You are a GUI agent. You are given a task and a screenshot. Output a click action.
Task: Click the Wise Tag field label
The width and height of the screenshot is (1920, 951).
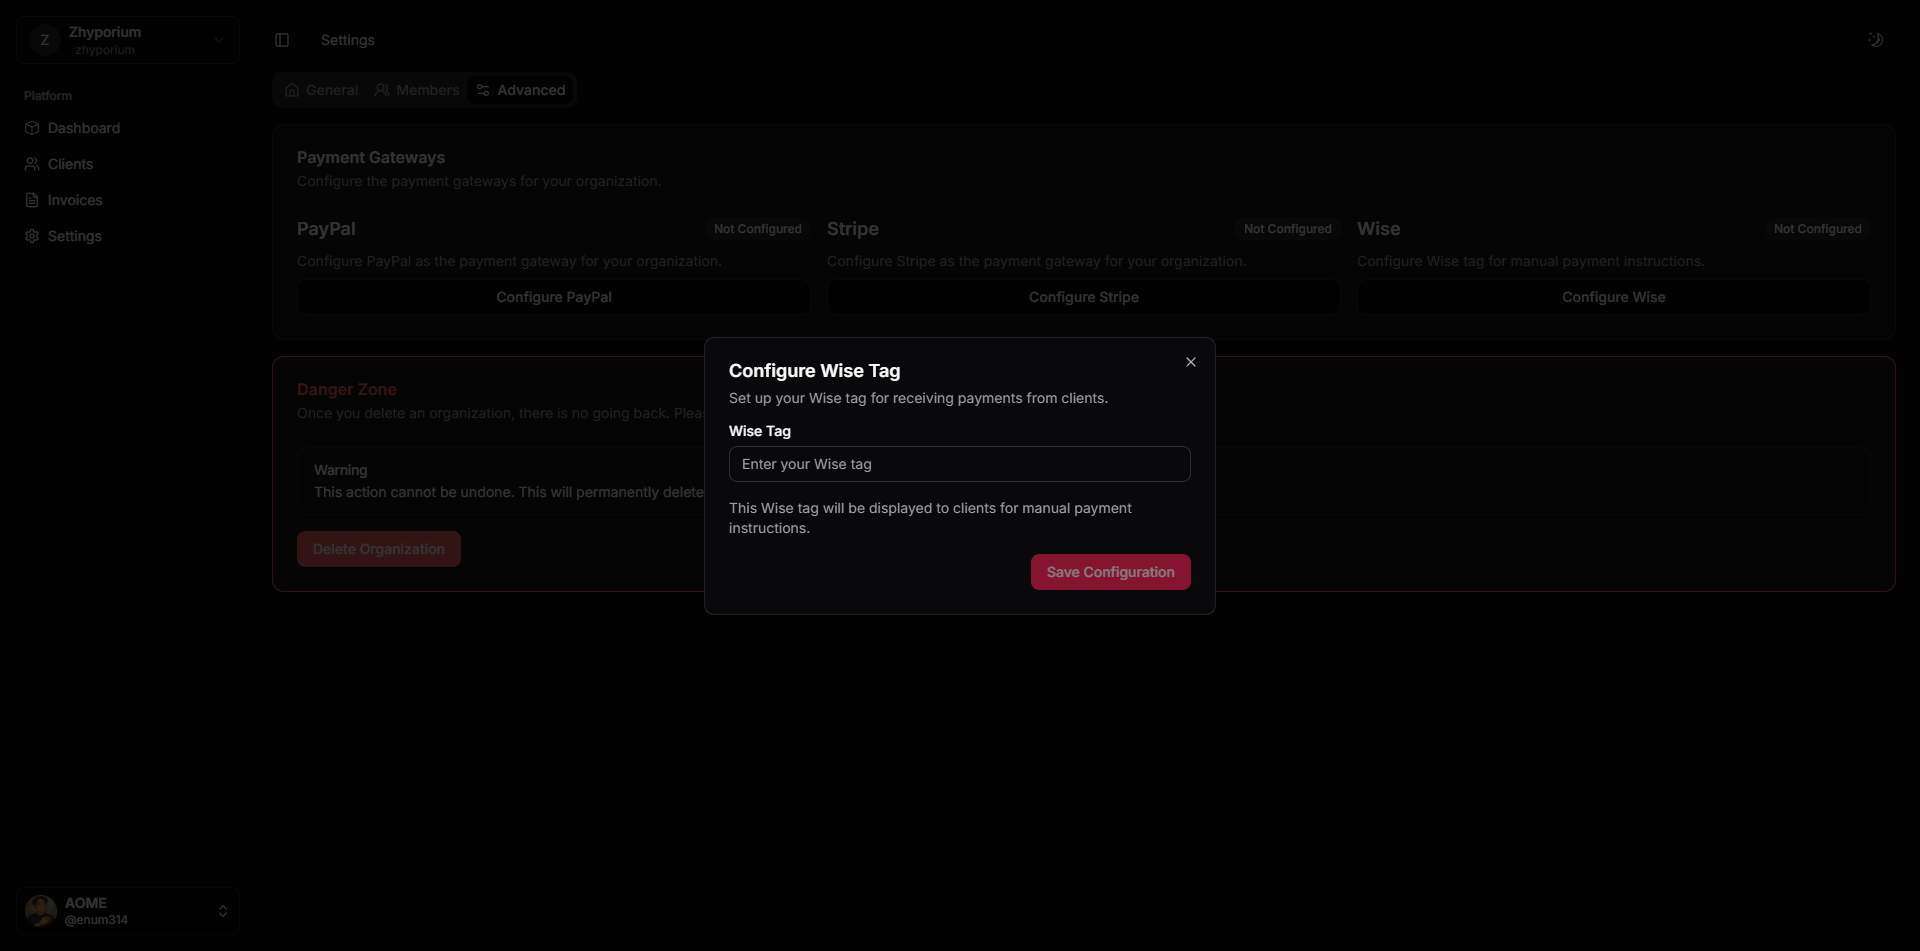[760, 431]
